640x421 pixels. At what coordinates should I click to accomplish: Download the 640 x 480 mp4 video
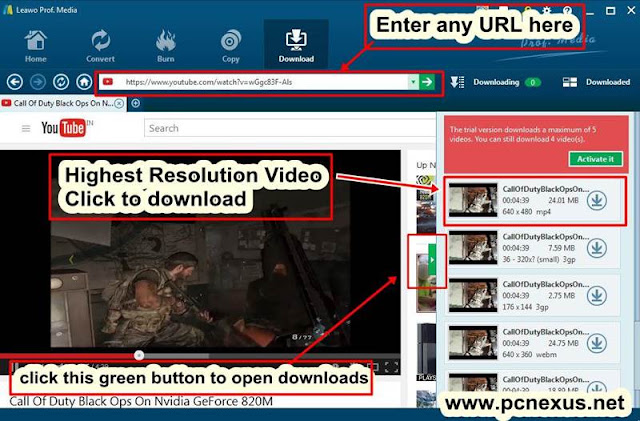tap(596, 200)
